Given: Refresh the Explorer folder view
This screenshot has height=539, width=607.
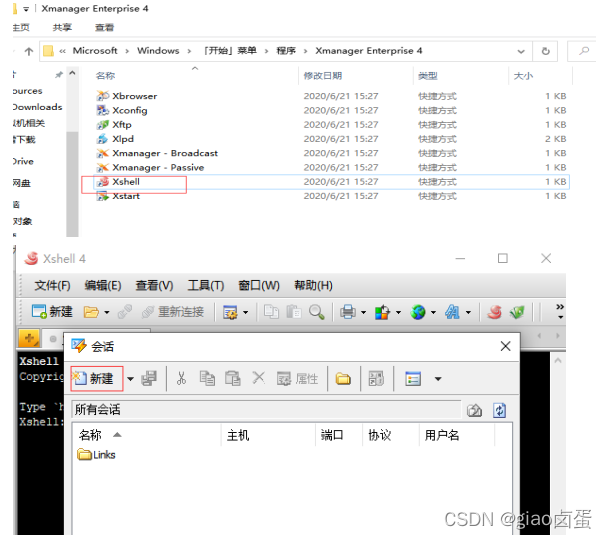Looking at the screenshot, I should [x=545, y=51].
